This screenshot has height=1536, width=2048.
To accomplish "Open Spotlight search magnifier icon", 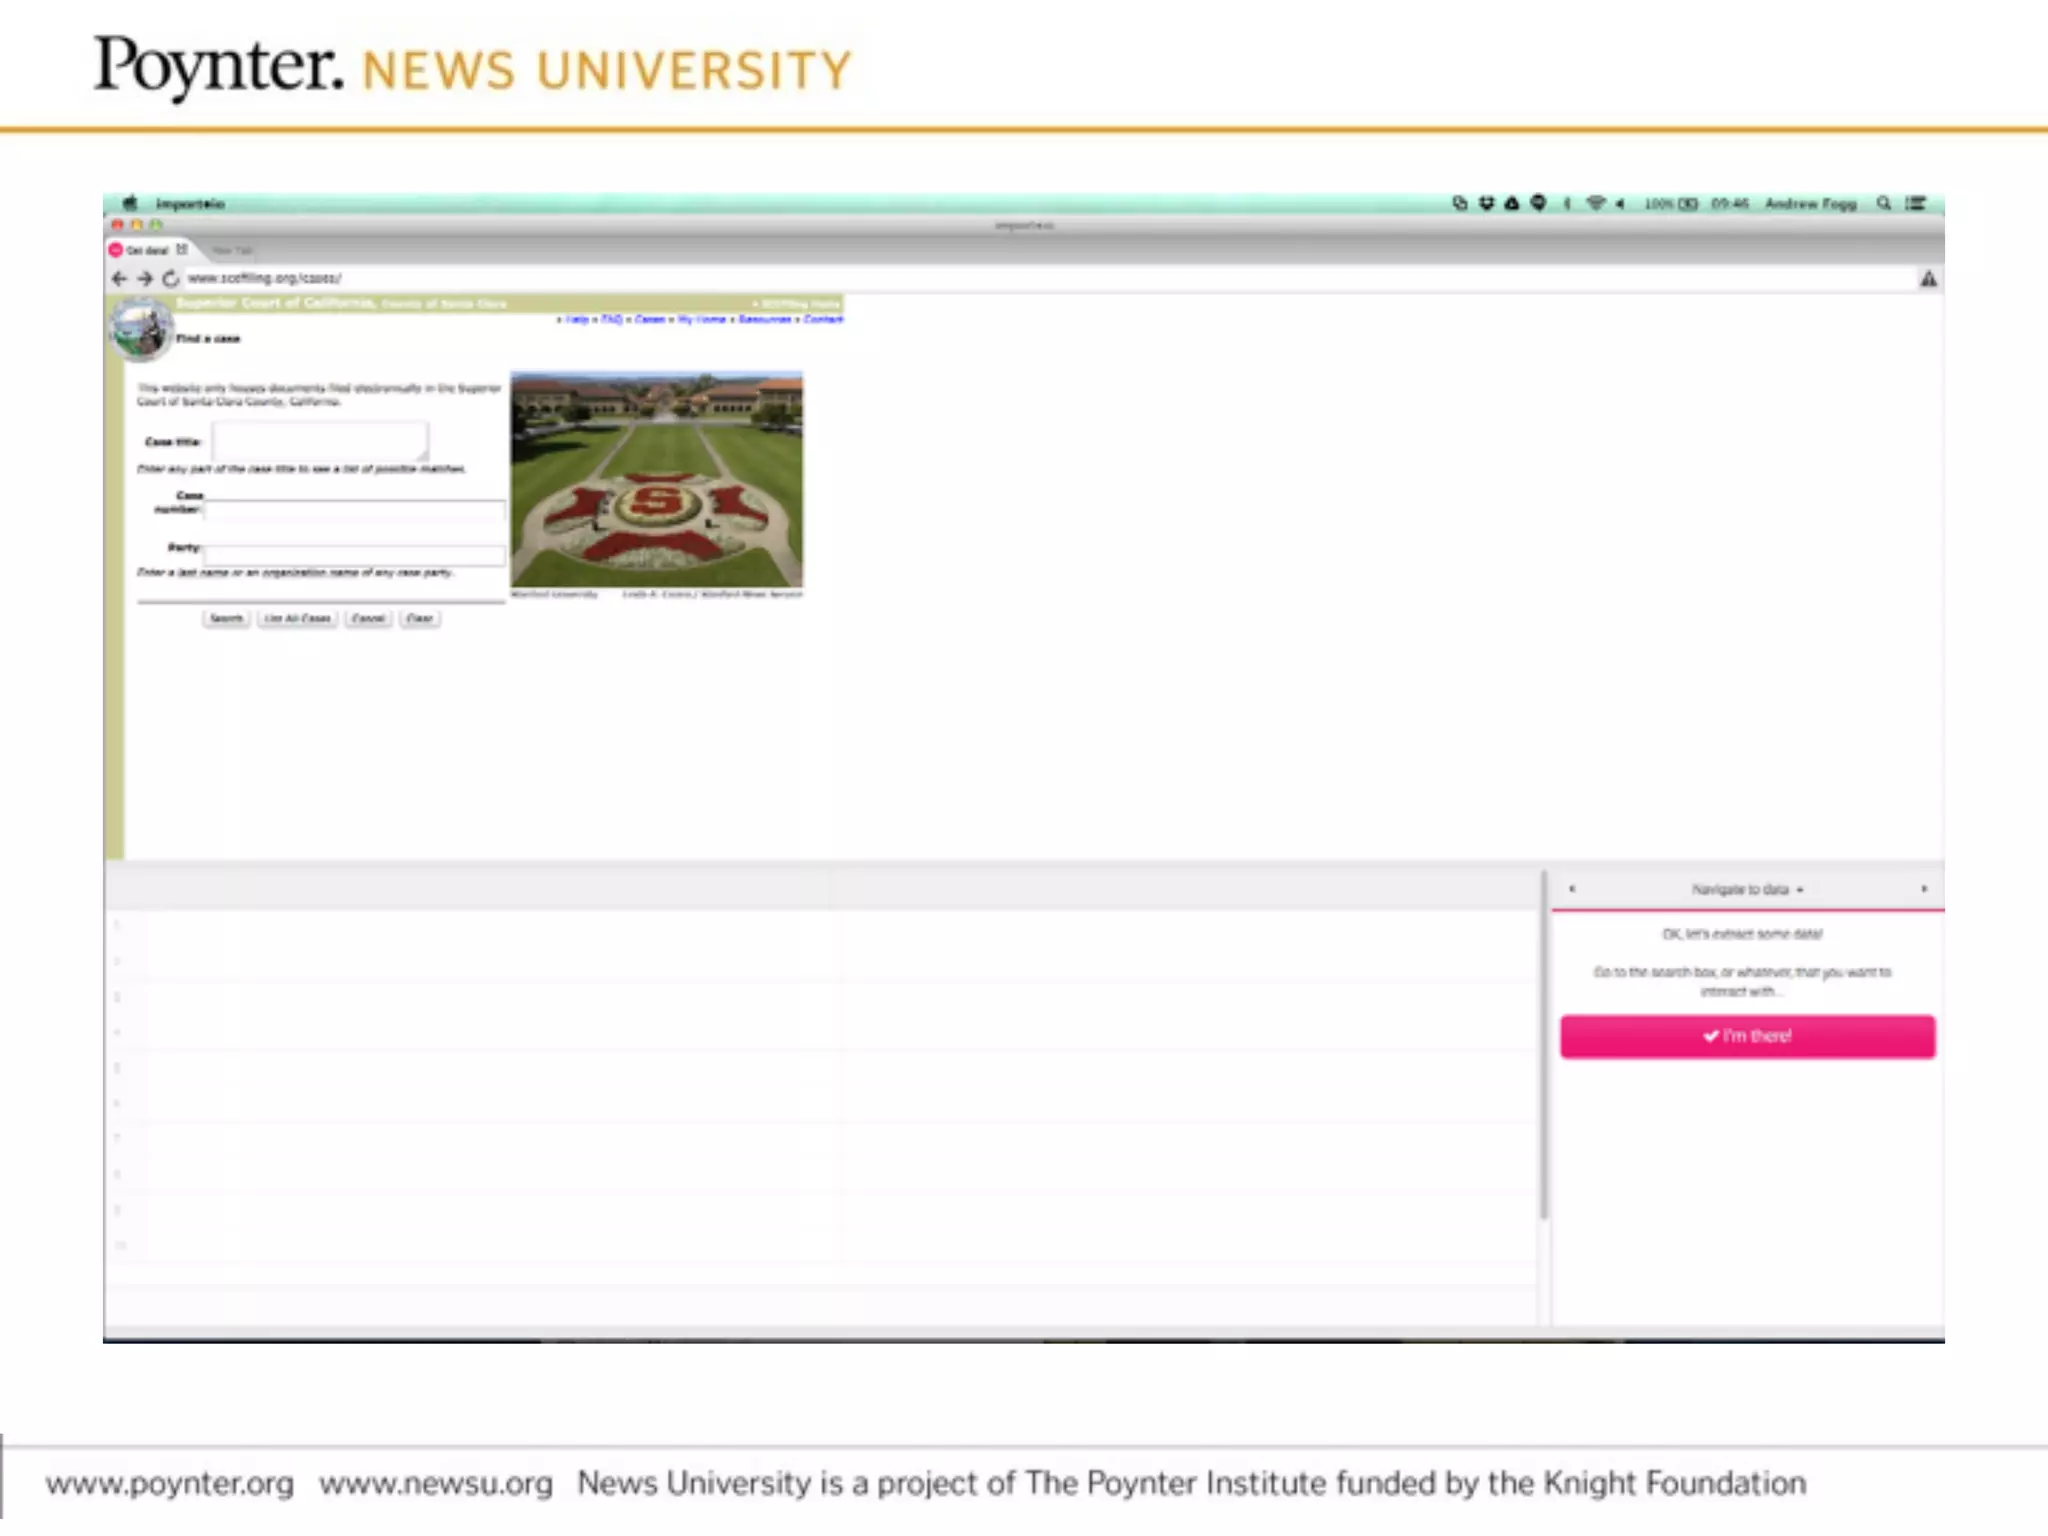I will click(1884, 203).
